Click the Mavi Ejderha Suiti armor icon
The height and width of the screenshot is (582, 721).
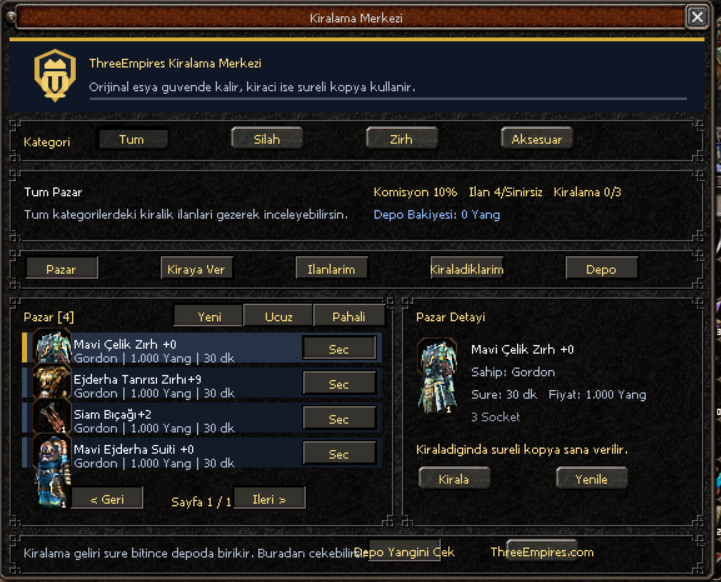pos(52,472)
